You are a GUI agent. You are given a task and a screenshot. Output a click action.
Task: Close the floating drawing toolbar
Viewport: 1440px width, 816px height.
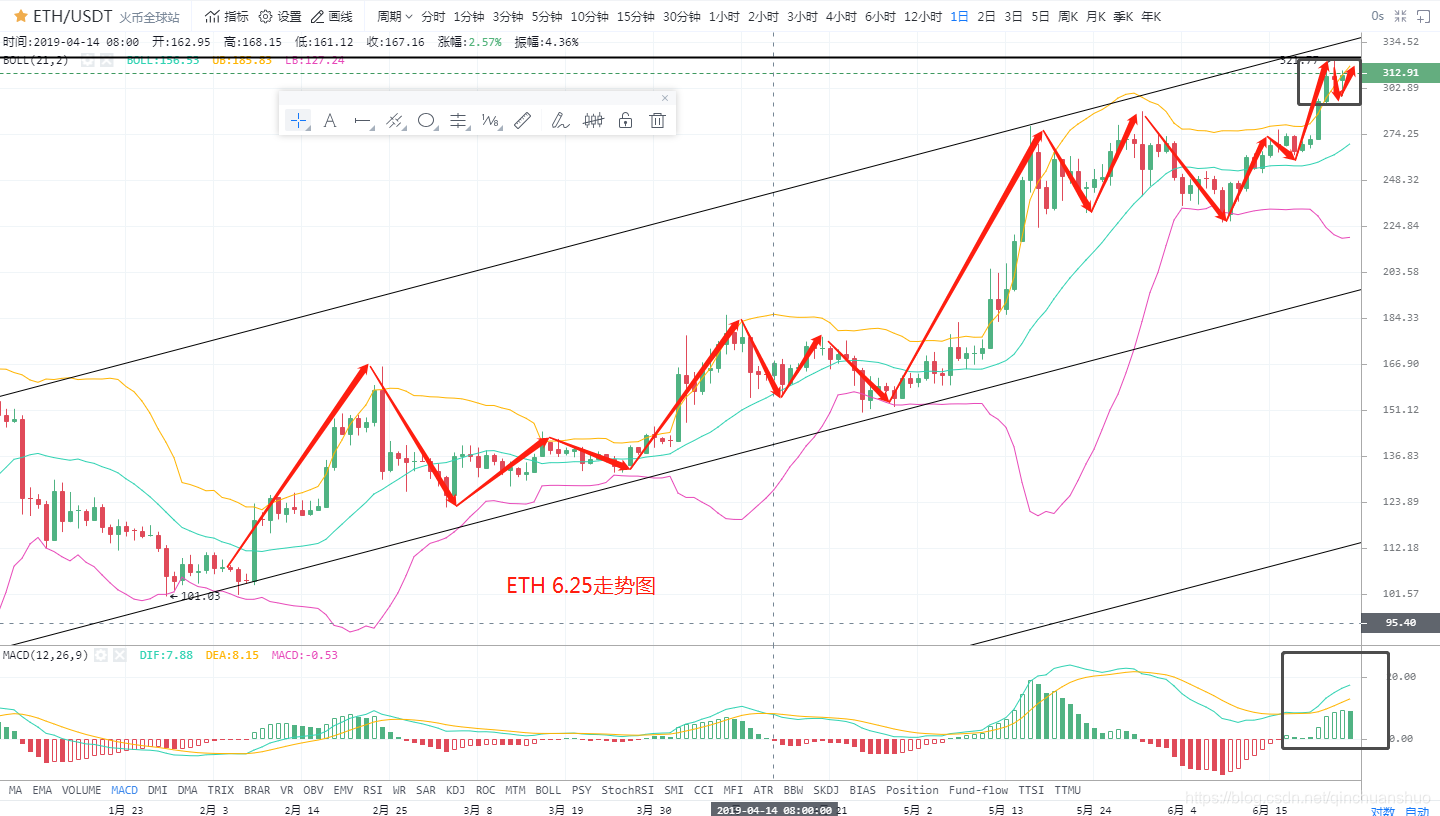pyautogui.click(x=665, y=97)
